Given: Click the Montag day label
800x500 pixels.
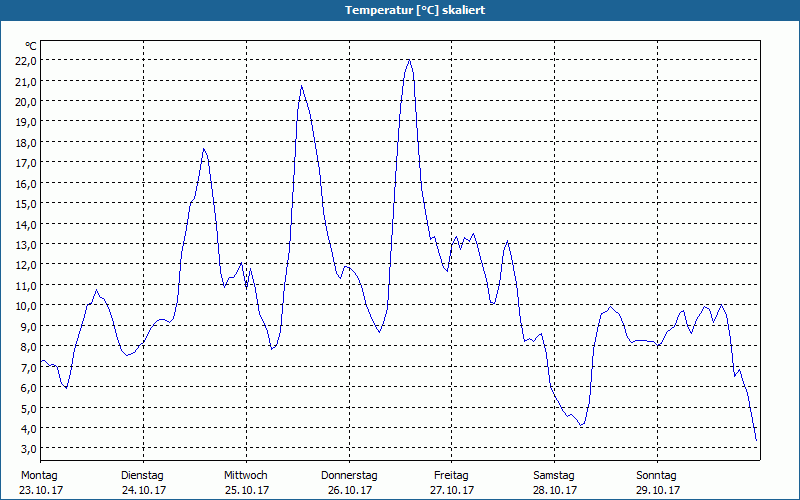Looking at the screenshot, I should pos(39,476).
